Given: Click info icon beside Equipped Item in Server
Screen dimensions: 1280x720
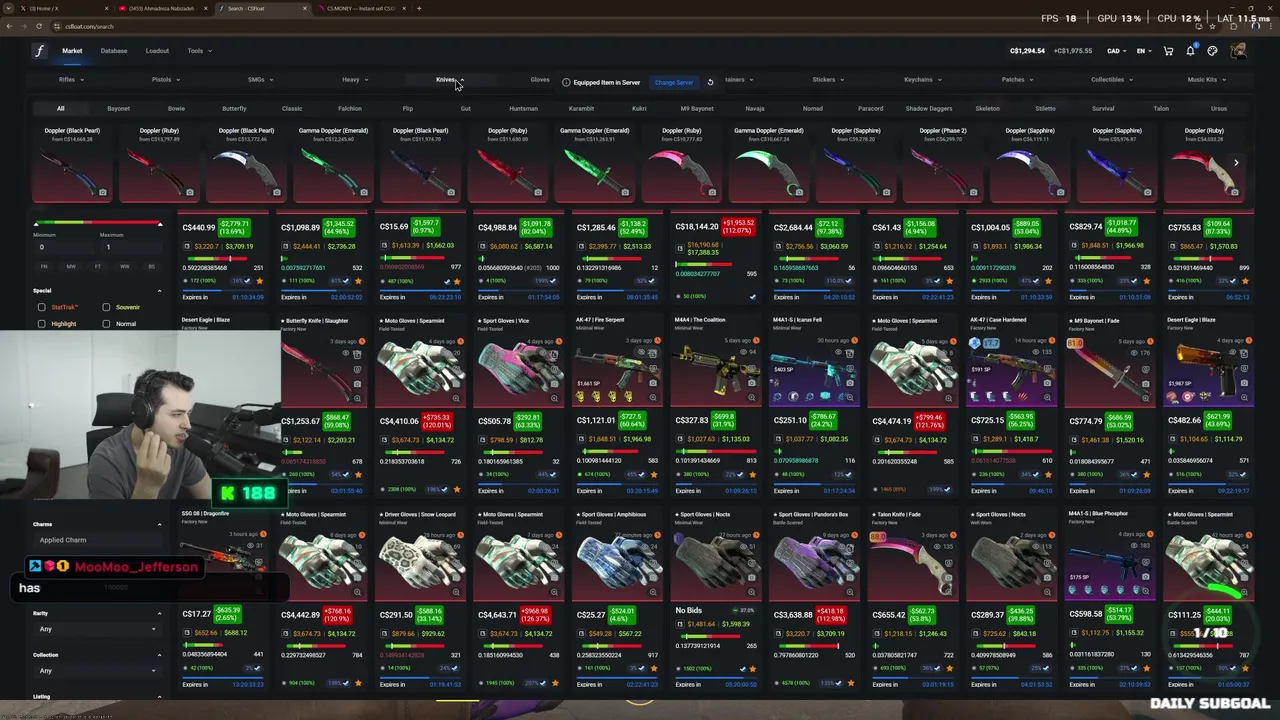Looking at the screenshot, I should tap(566, 82).
